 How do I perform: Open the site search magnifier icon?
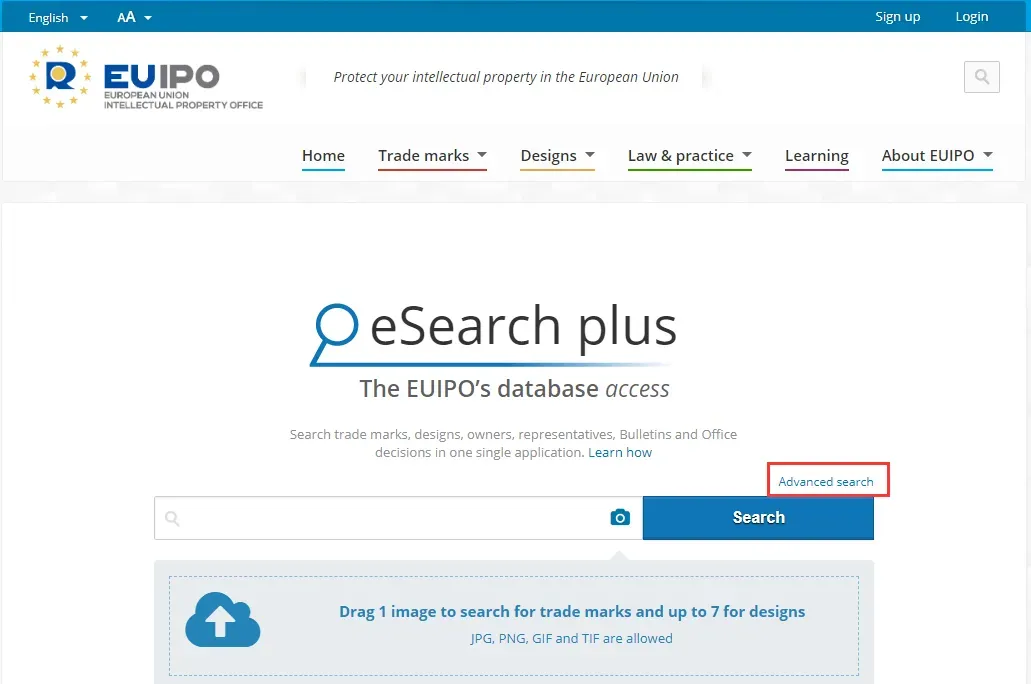tap(982, 77)
